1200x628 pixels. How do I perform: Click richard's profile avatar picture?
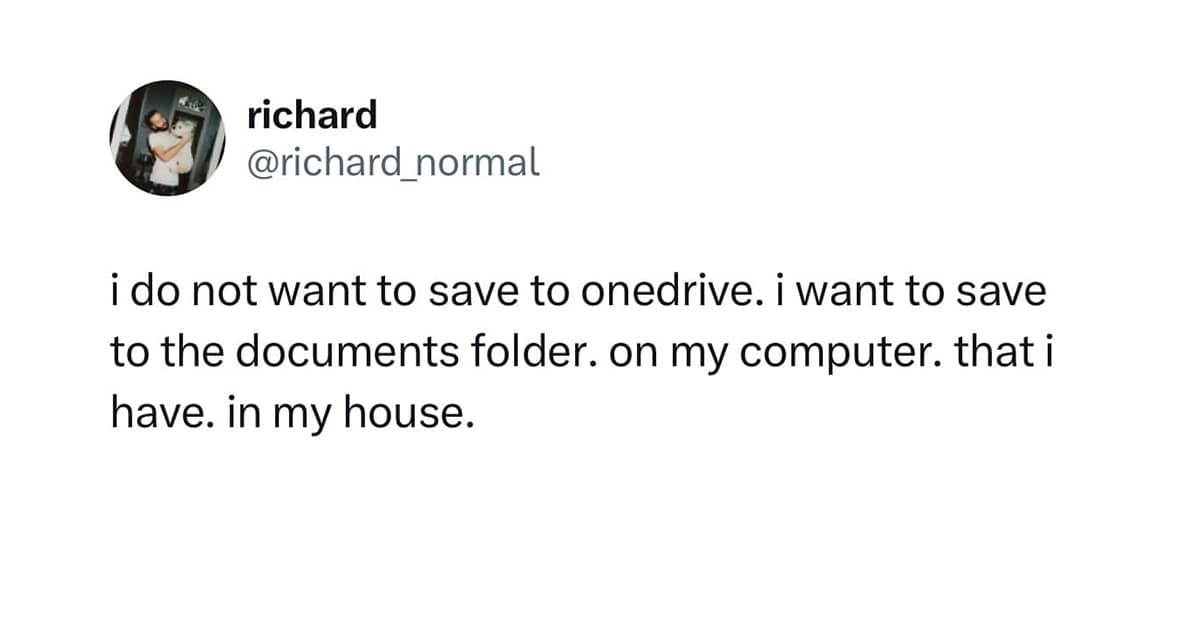[x=164, y=138]
